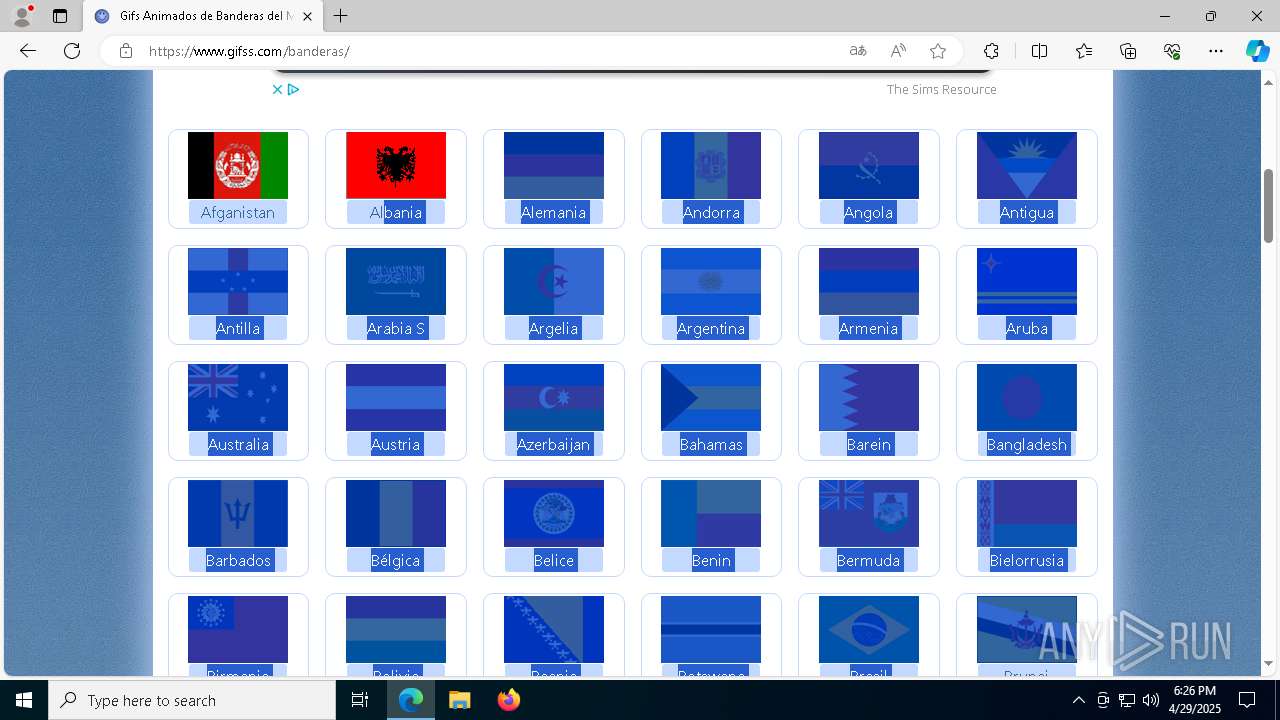
Task: Open the Bermuda flag image
Action: pyautogui.click(x=869, y=514)
